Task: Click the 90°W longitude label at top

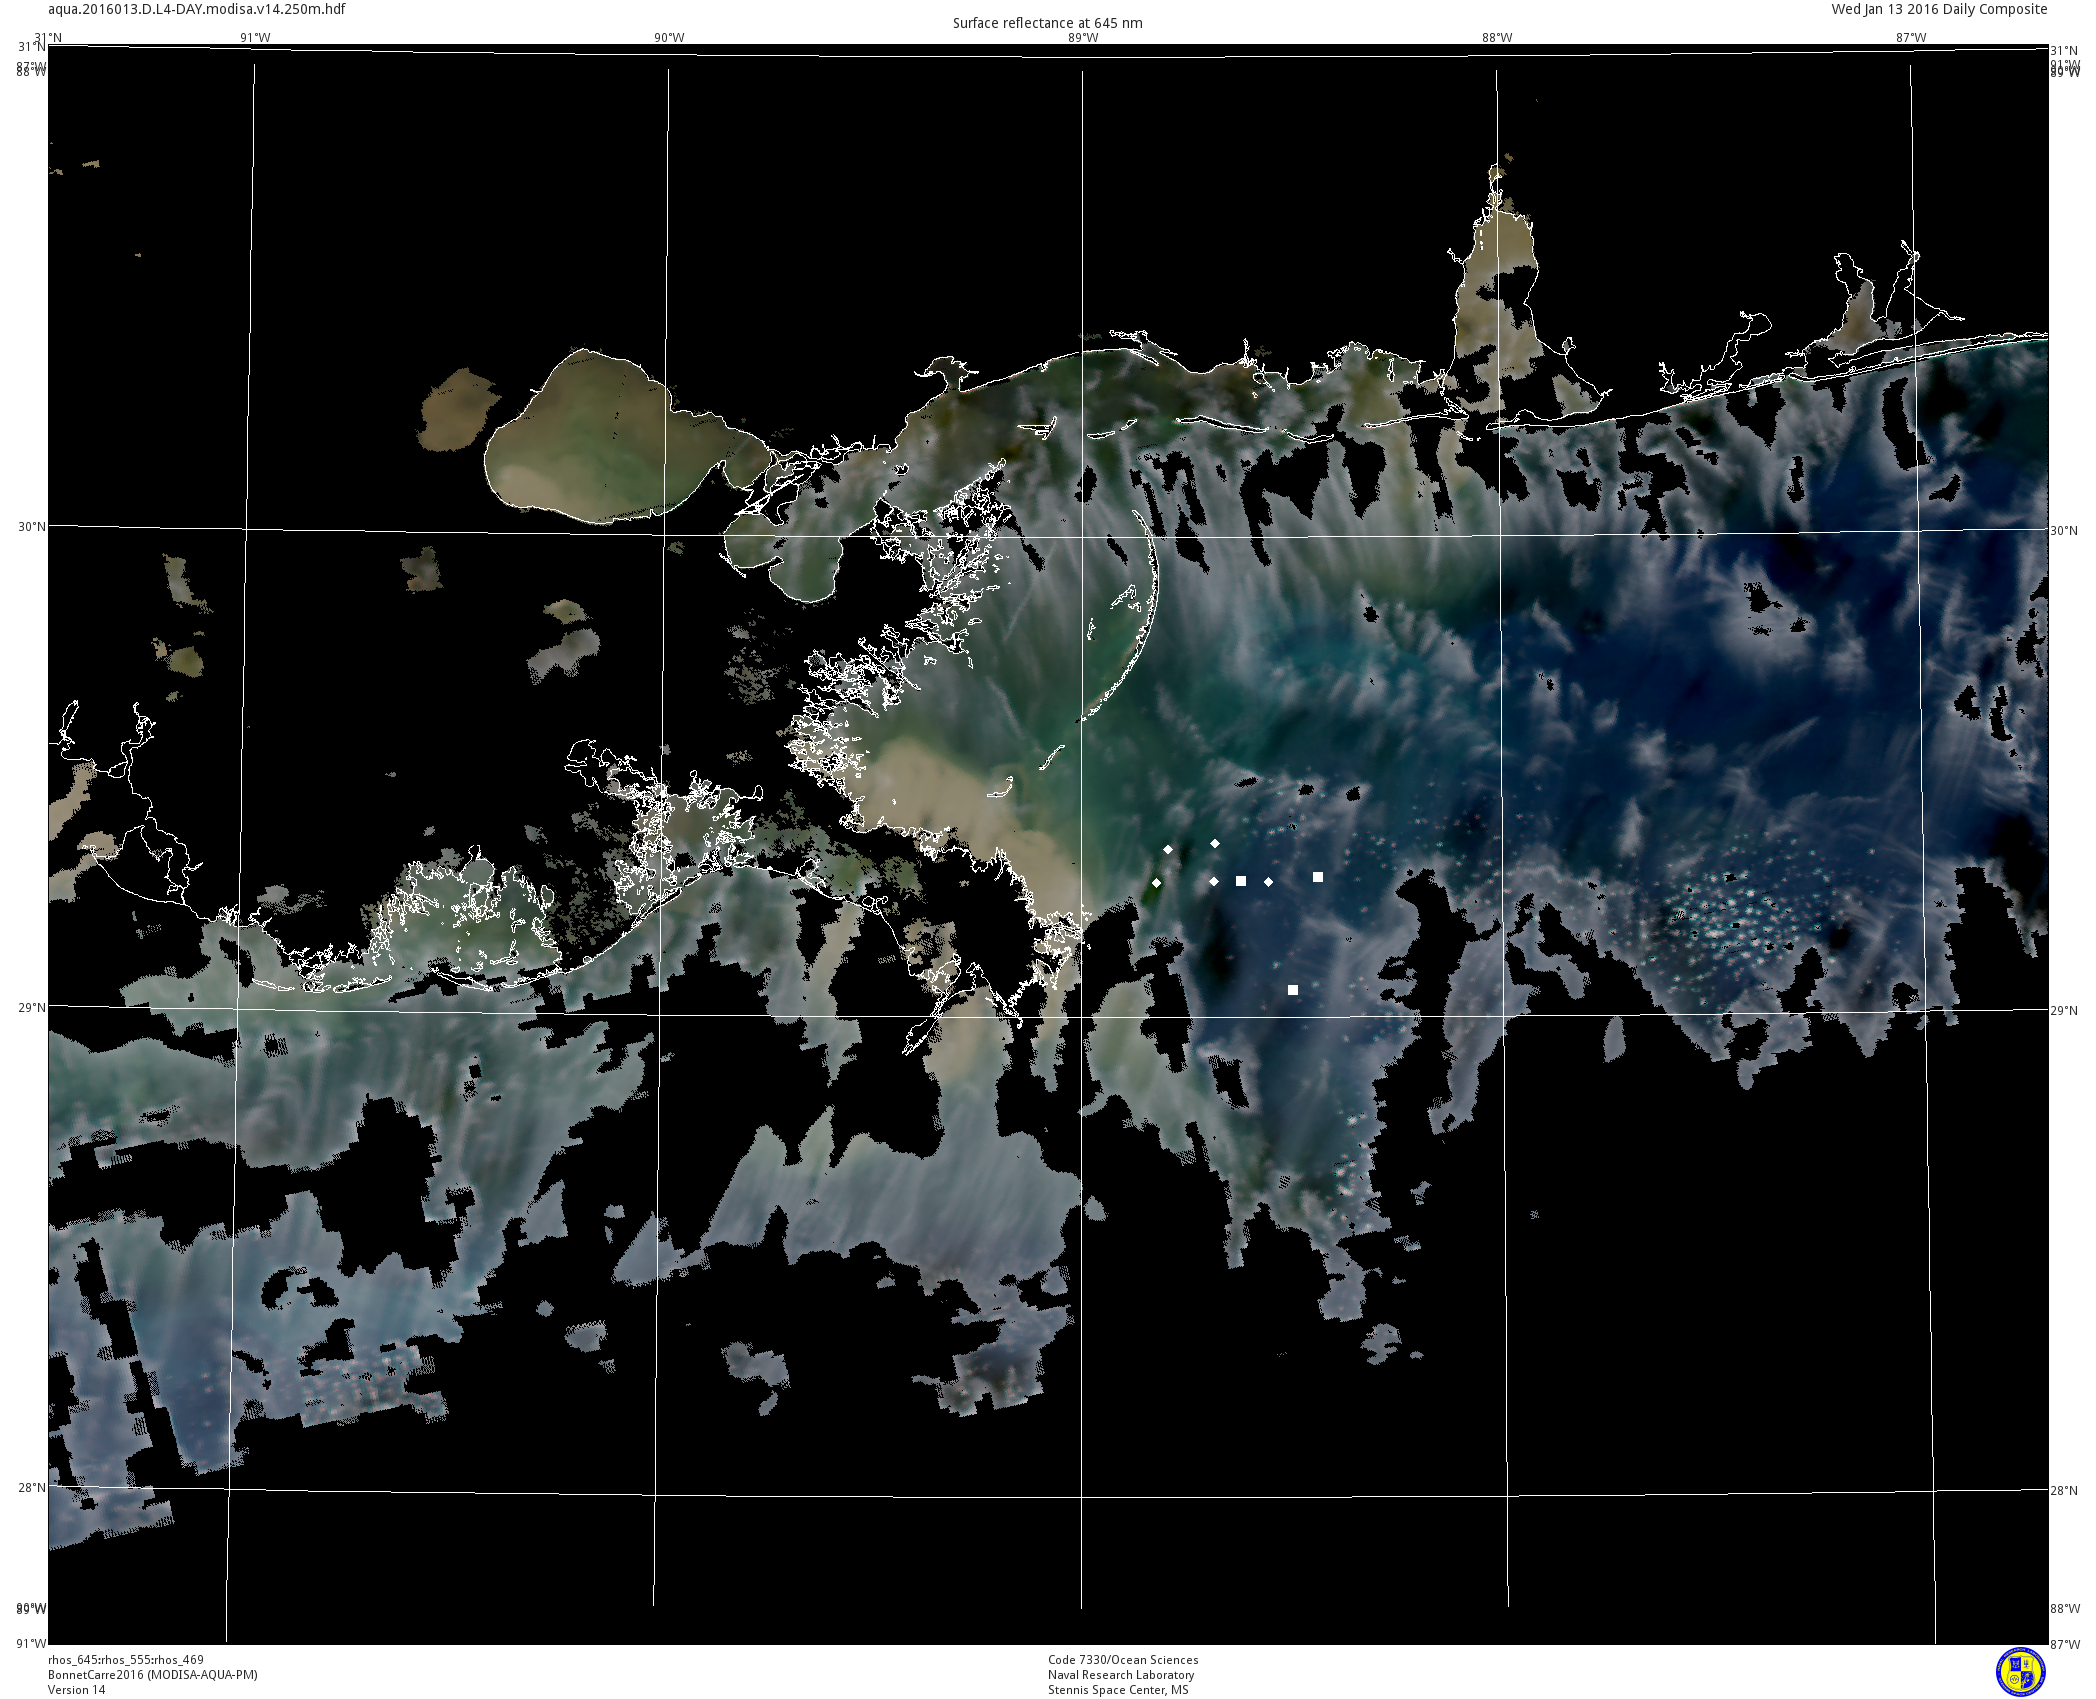Action: tap(669, 38)
